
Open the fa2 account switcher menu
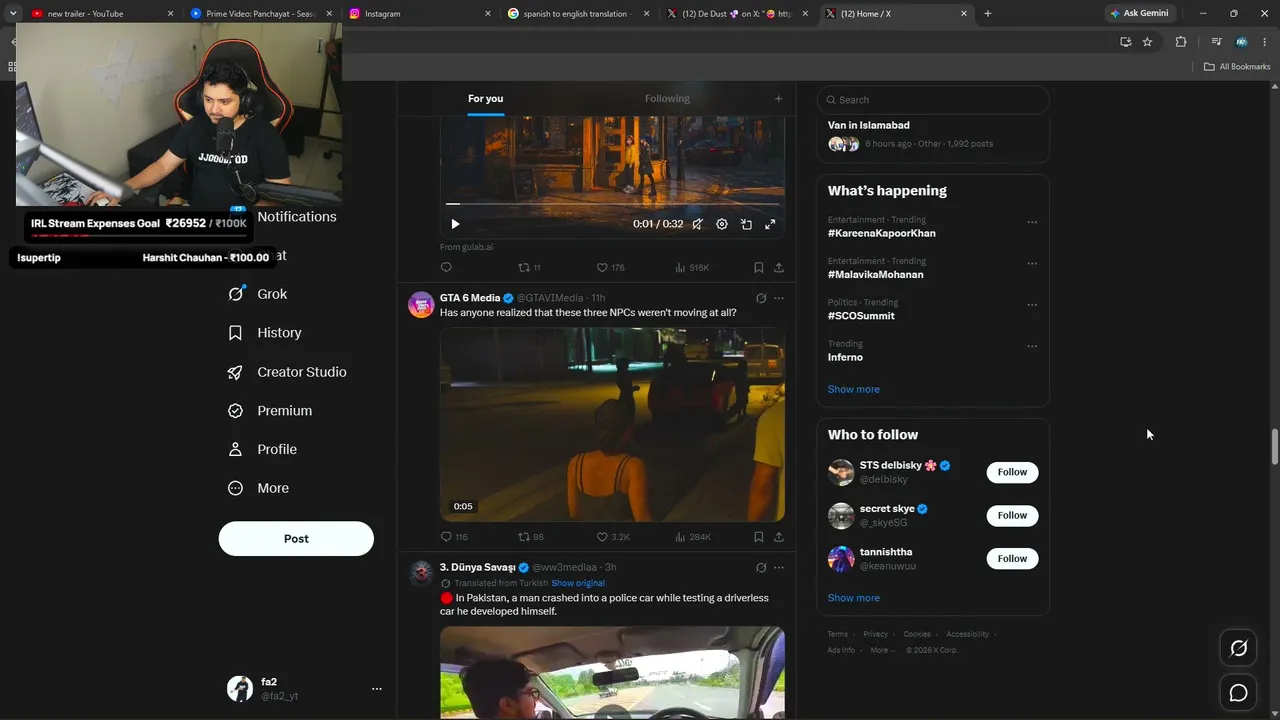click(376, 688)
